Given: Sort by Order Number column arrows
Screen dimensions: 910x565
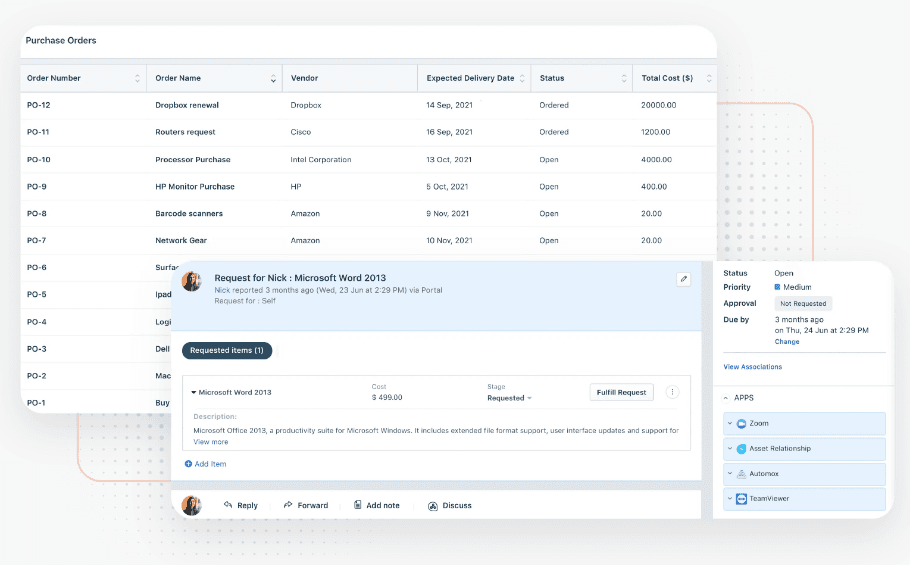Looking at the screenshot, I should coord(138,78).
